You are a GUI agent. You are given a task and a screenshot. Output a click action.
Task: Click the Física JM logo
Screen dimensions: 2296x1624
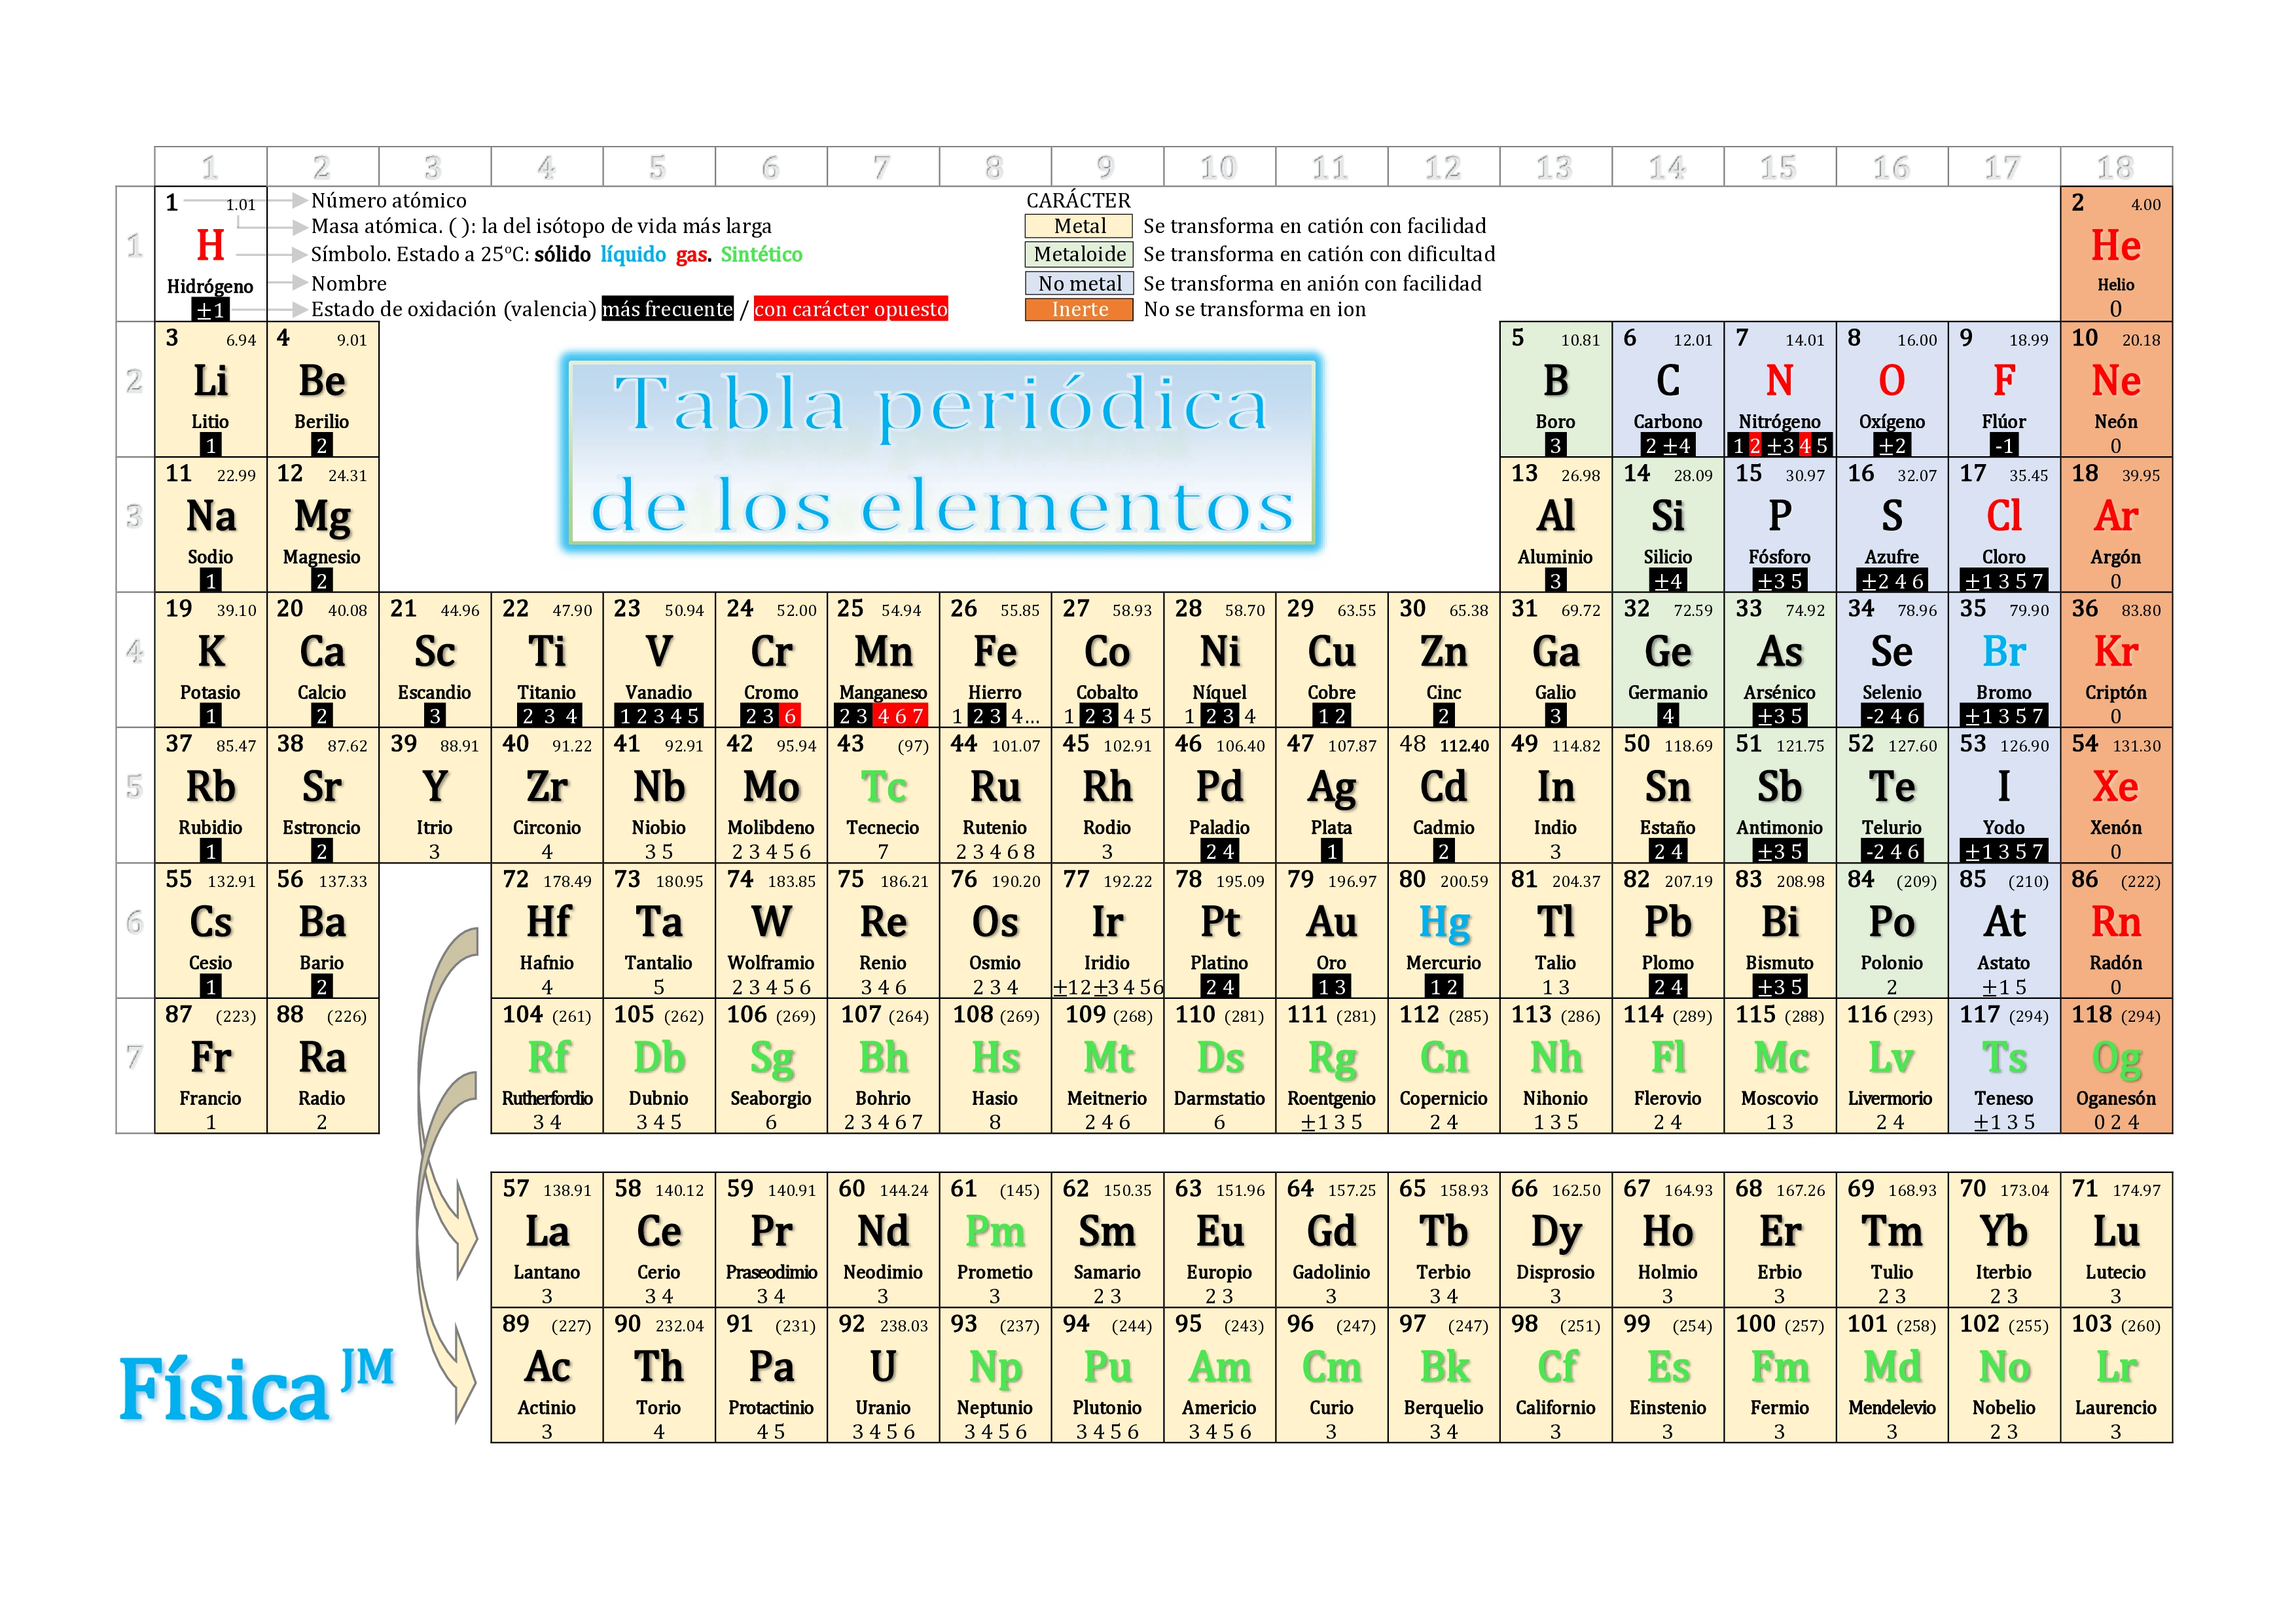point(258,1386)
